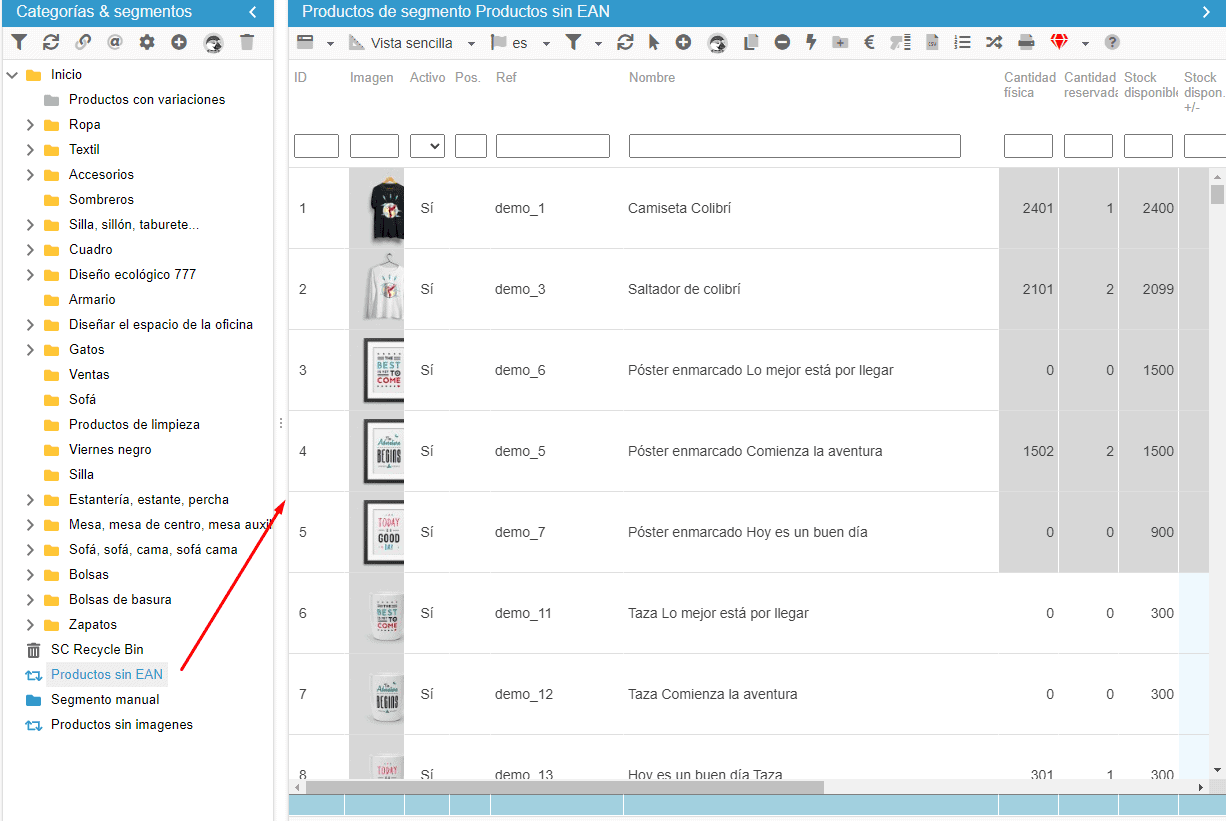
Task: Click the lightning bolt icon in products toolbar
Action: pyautogui.click(x=811, y=42)
